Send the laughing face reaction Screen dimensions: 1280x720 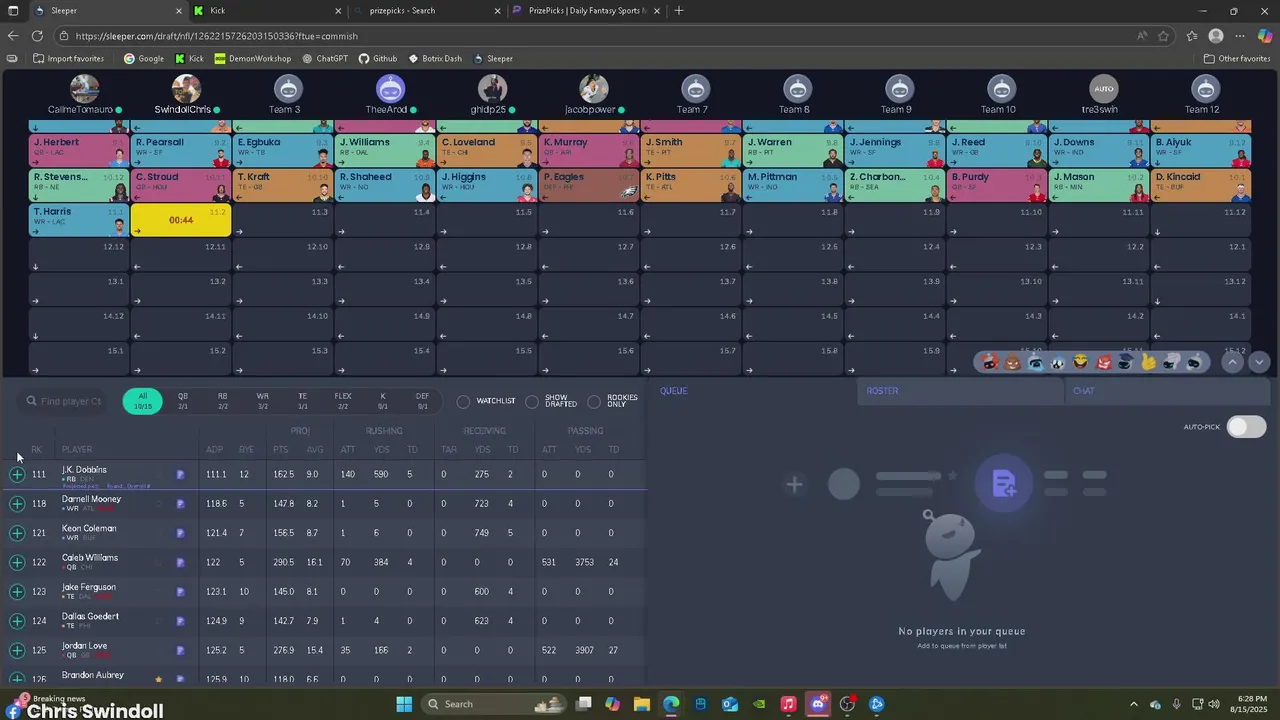(x=1080, y=362)
